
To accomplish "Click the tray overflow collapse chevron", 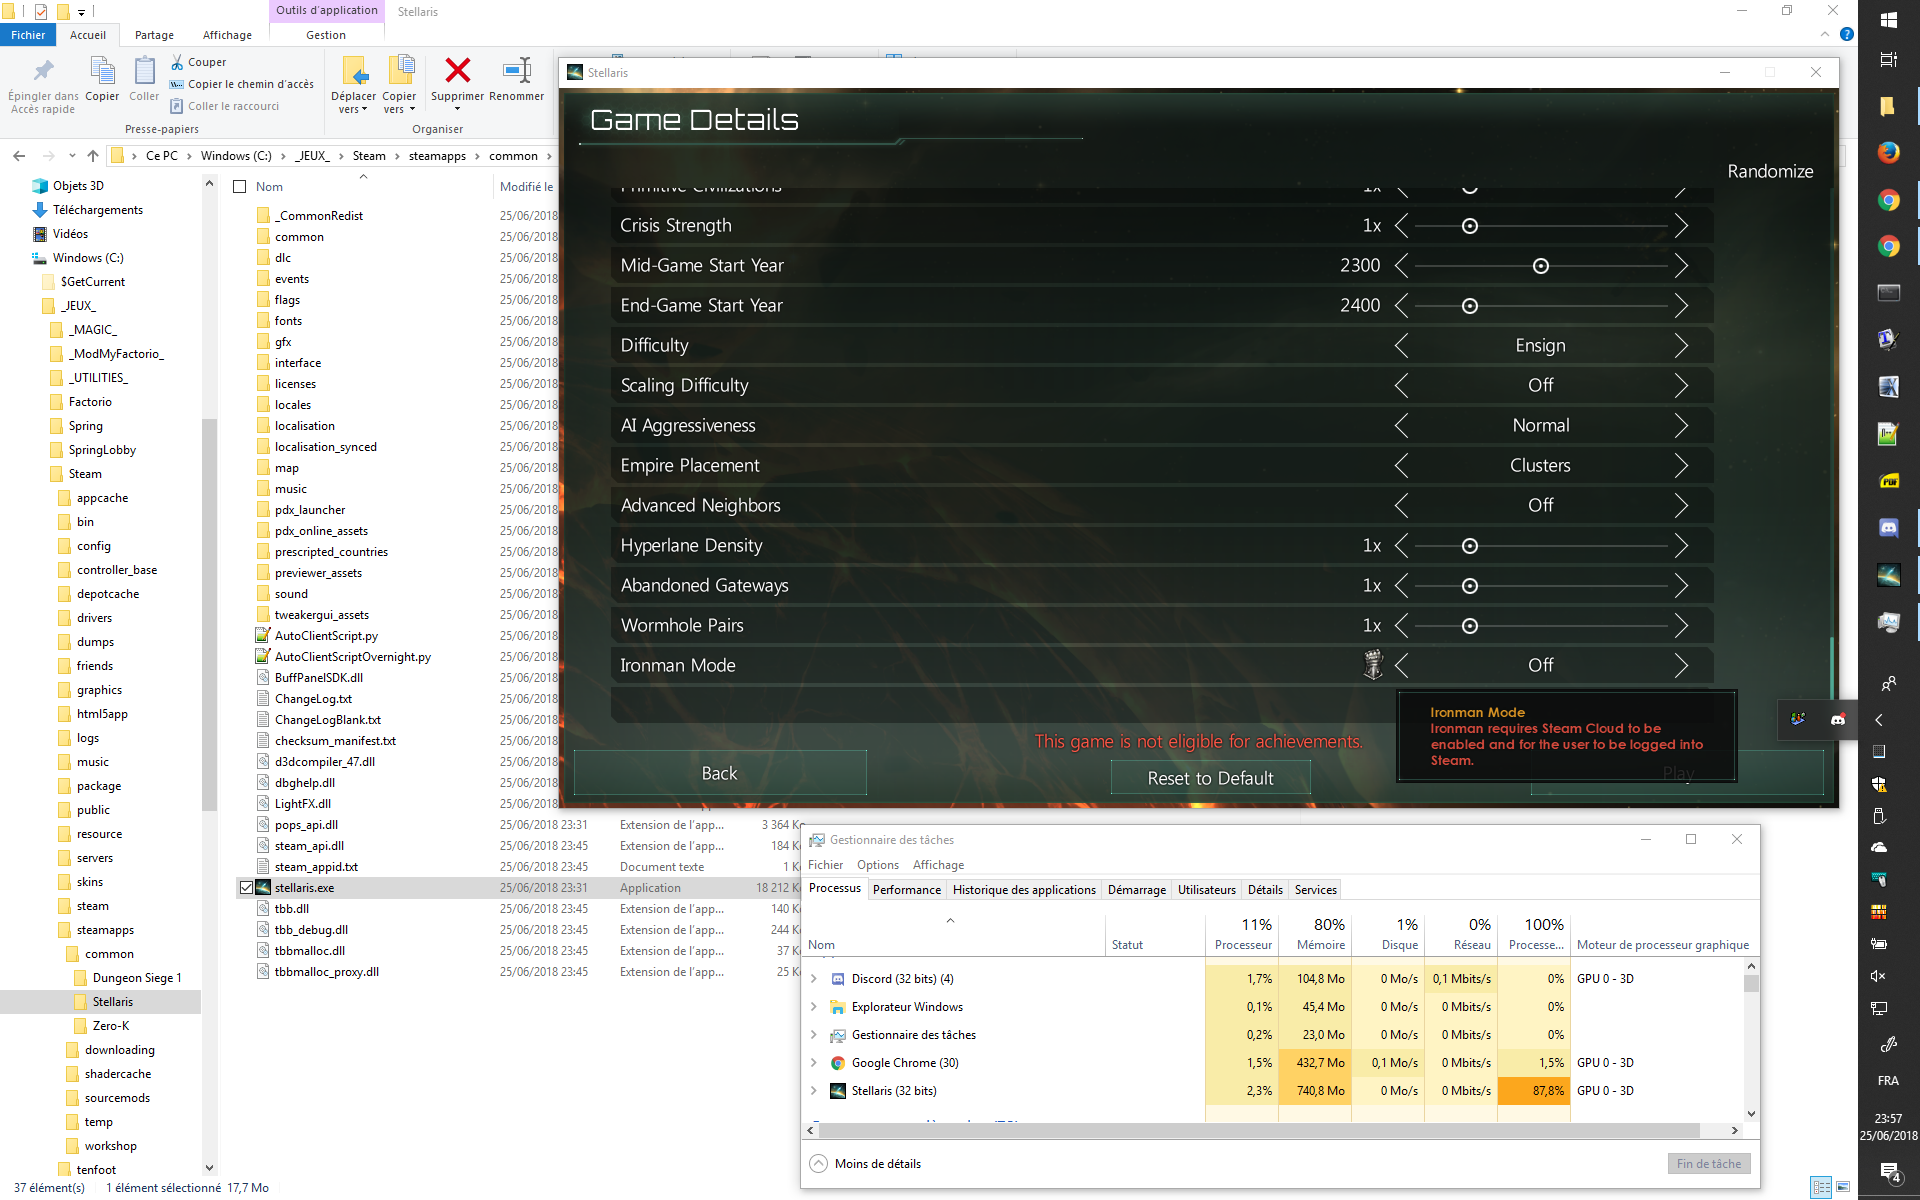I will (1878, 720).
